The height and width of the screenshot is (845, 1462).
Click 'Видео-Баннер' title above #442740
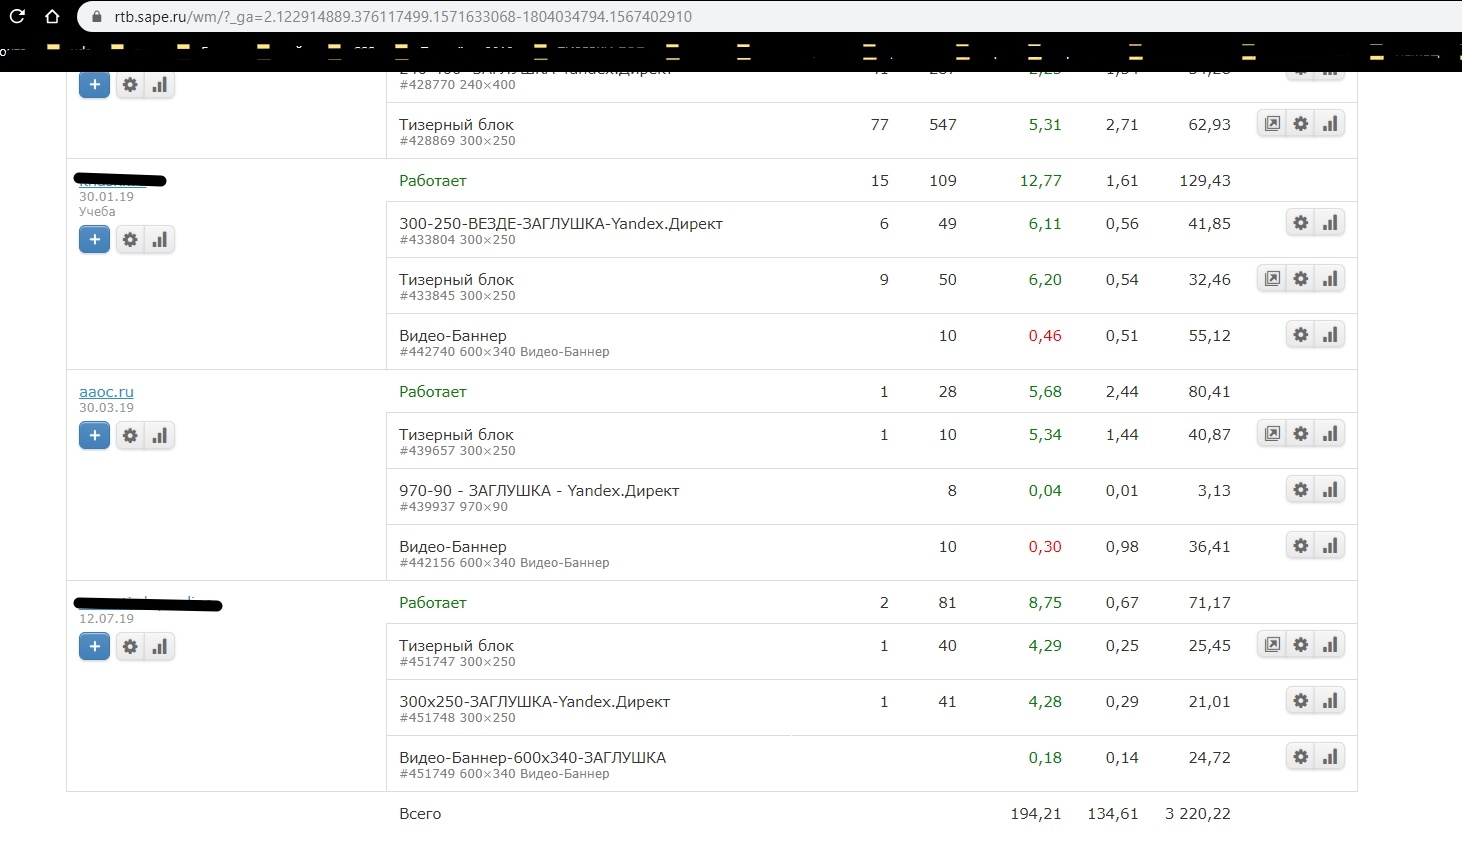coord(453,336)
